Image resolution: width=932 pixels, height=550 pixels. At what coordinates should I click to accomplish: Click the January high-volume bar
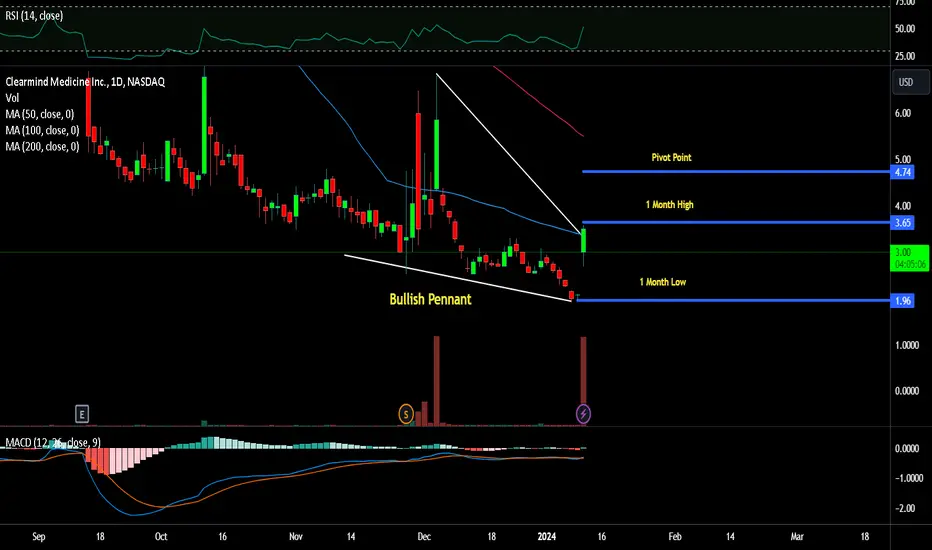583,372
